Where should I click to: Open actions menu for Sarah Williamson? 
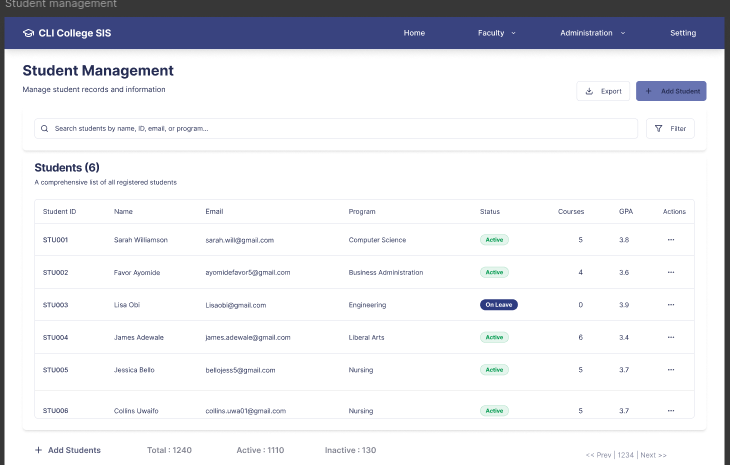point(671,240)
